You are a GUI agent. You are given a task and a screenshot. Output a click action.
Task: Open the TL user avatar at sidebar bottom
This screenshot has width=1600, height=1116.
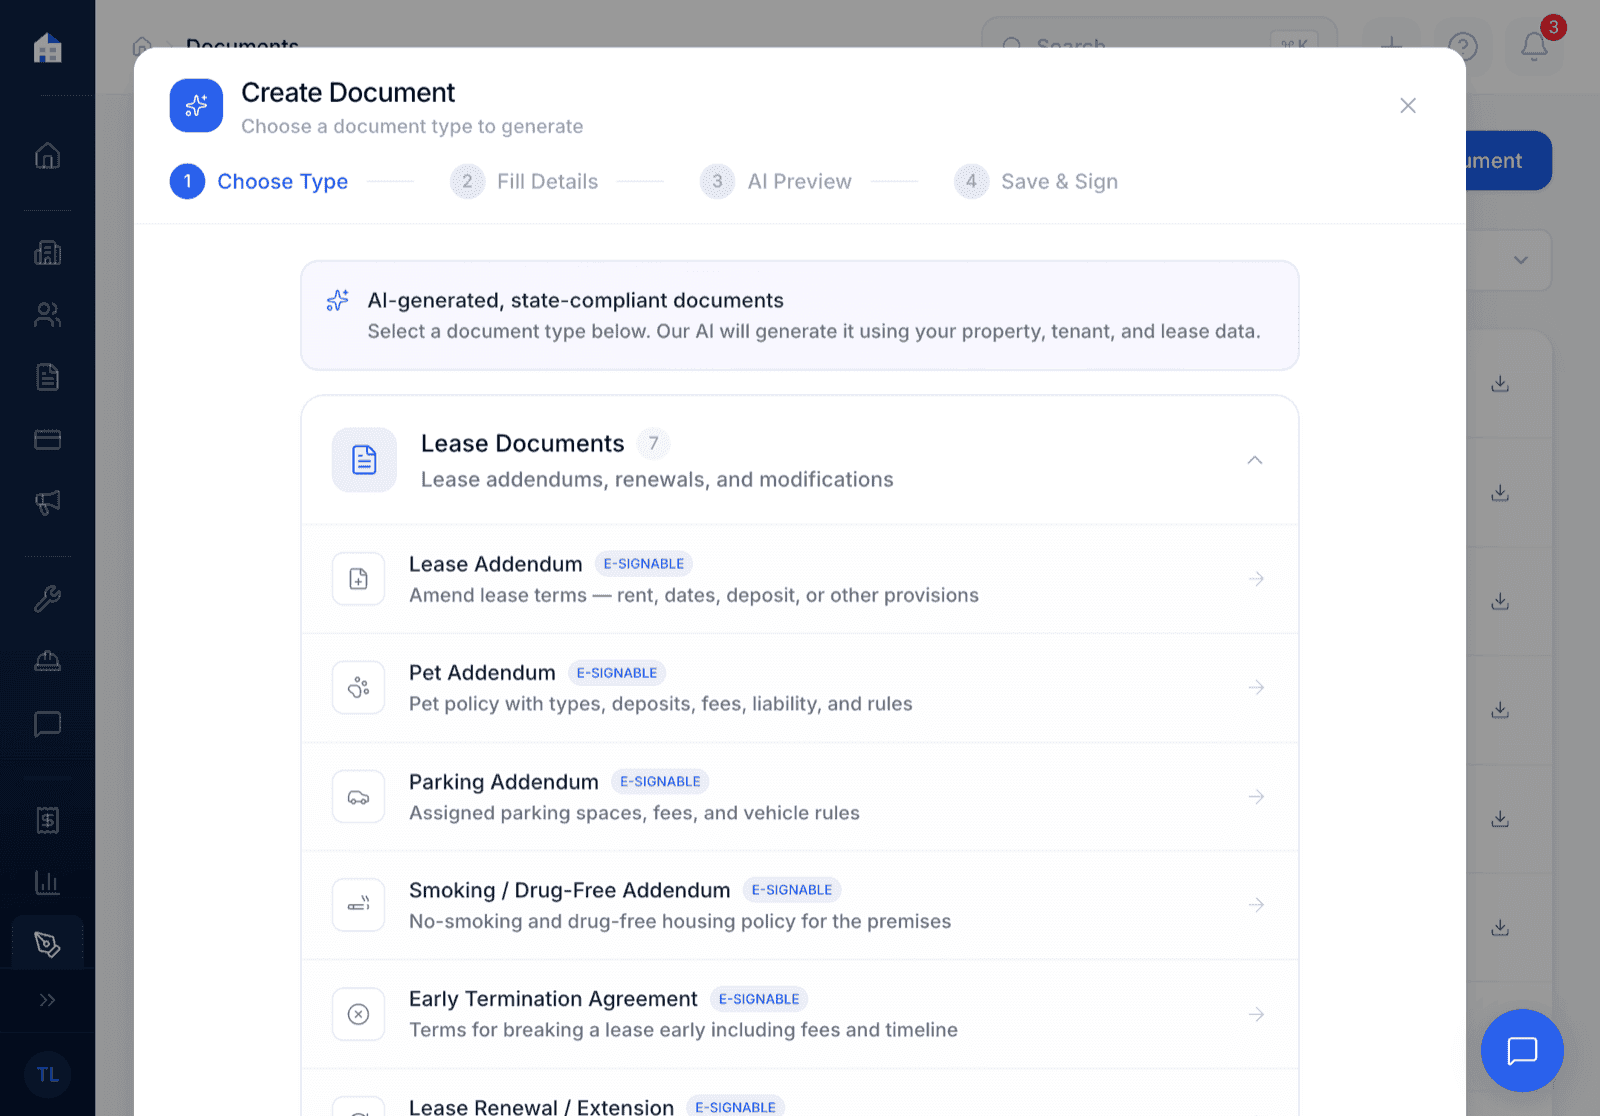click(47, 1074)
